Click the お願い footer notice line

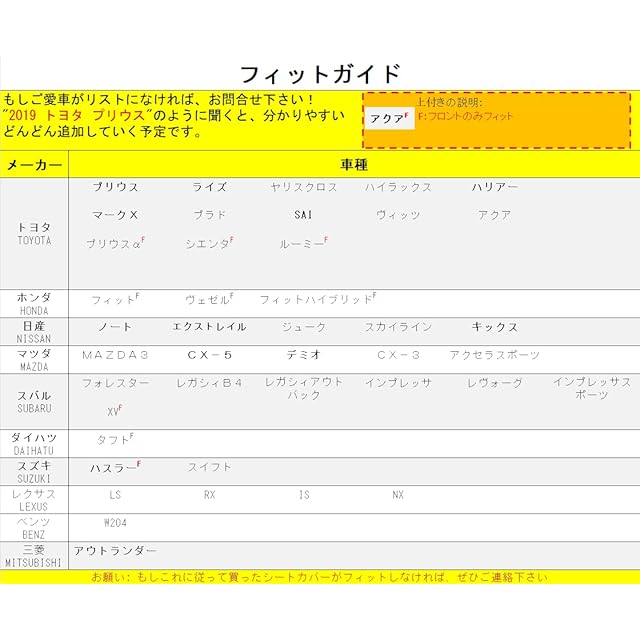[x=320, y=577]
